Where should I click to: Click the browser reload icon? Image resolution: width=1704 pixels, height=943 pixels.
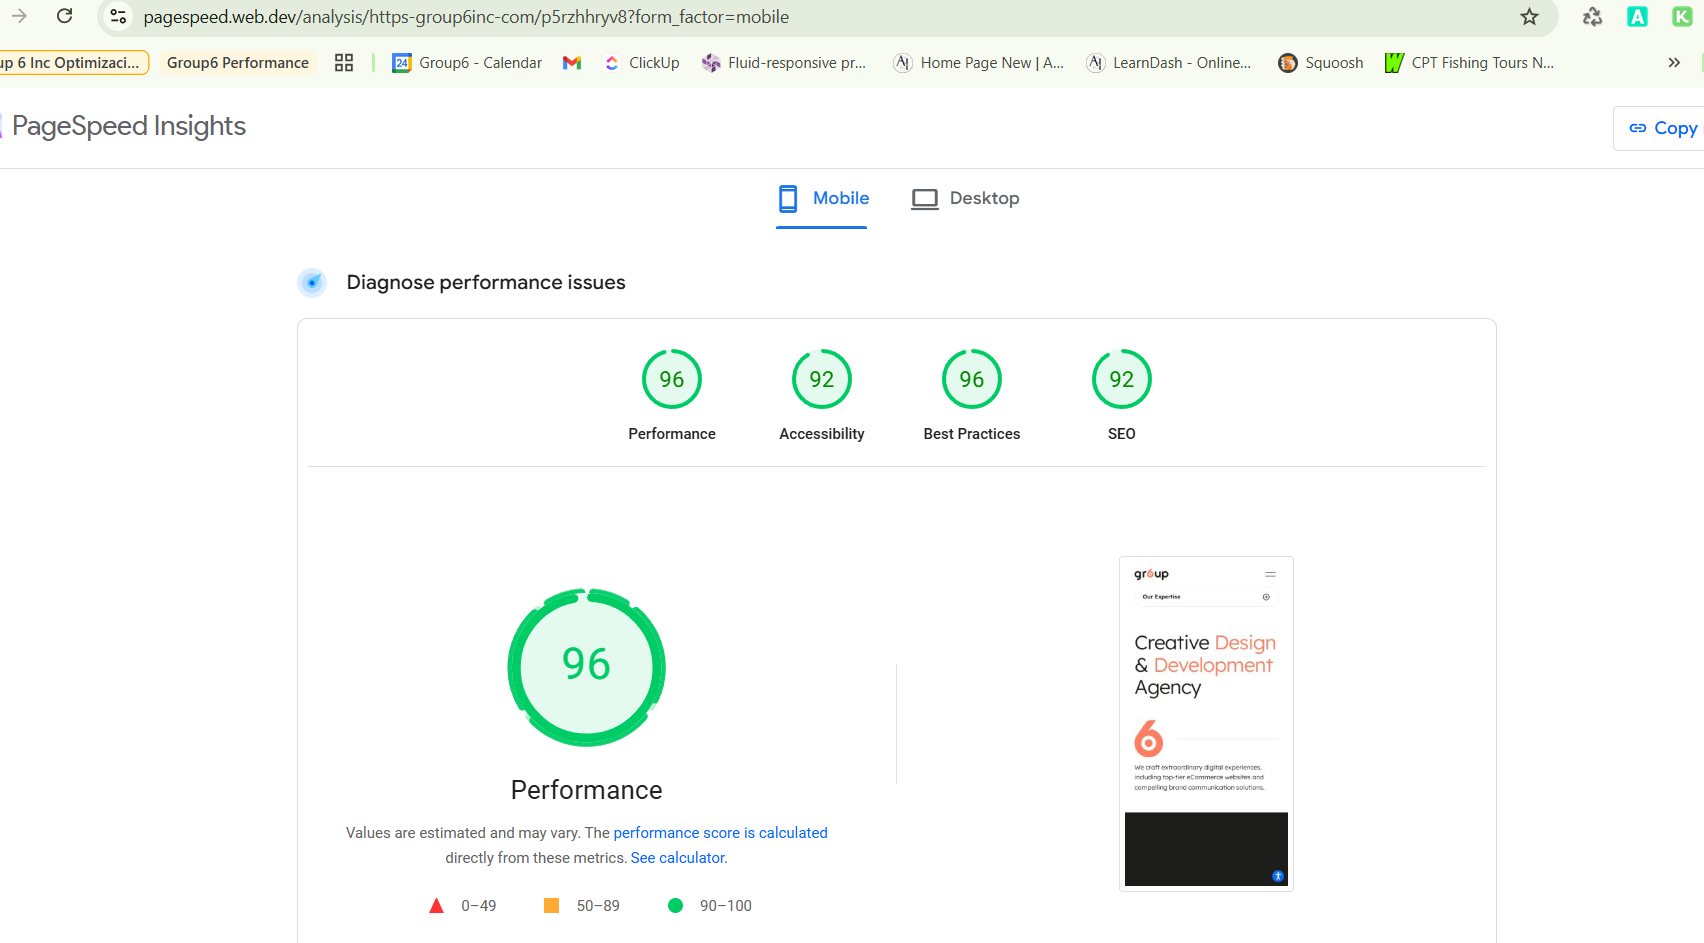tap(65, 16)
